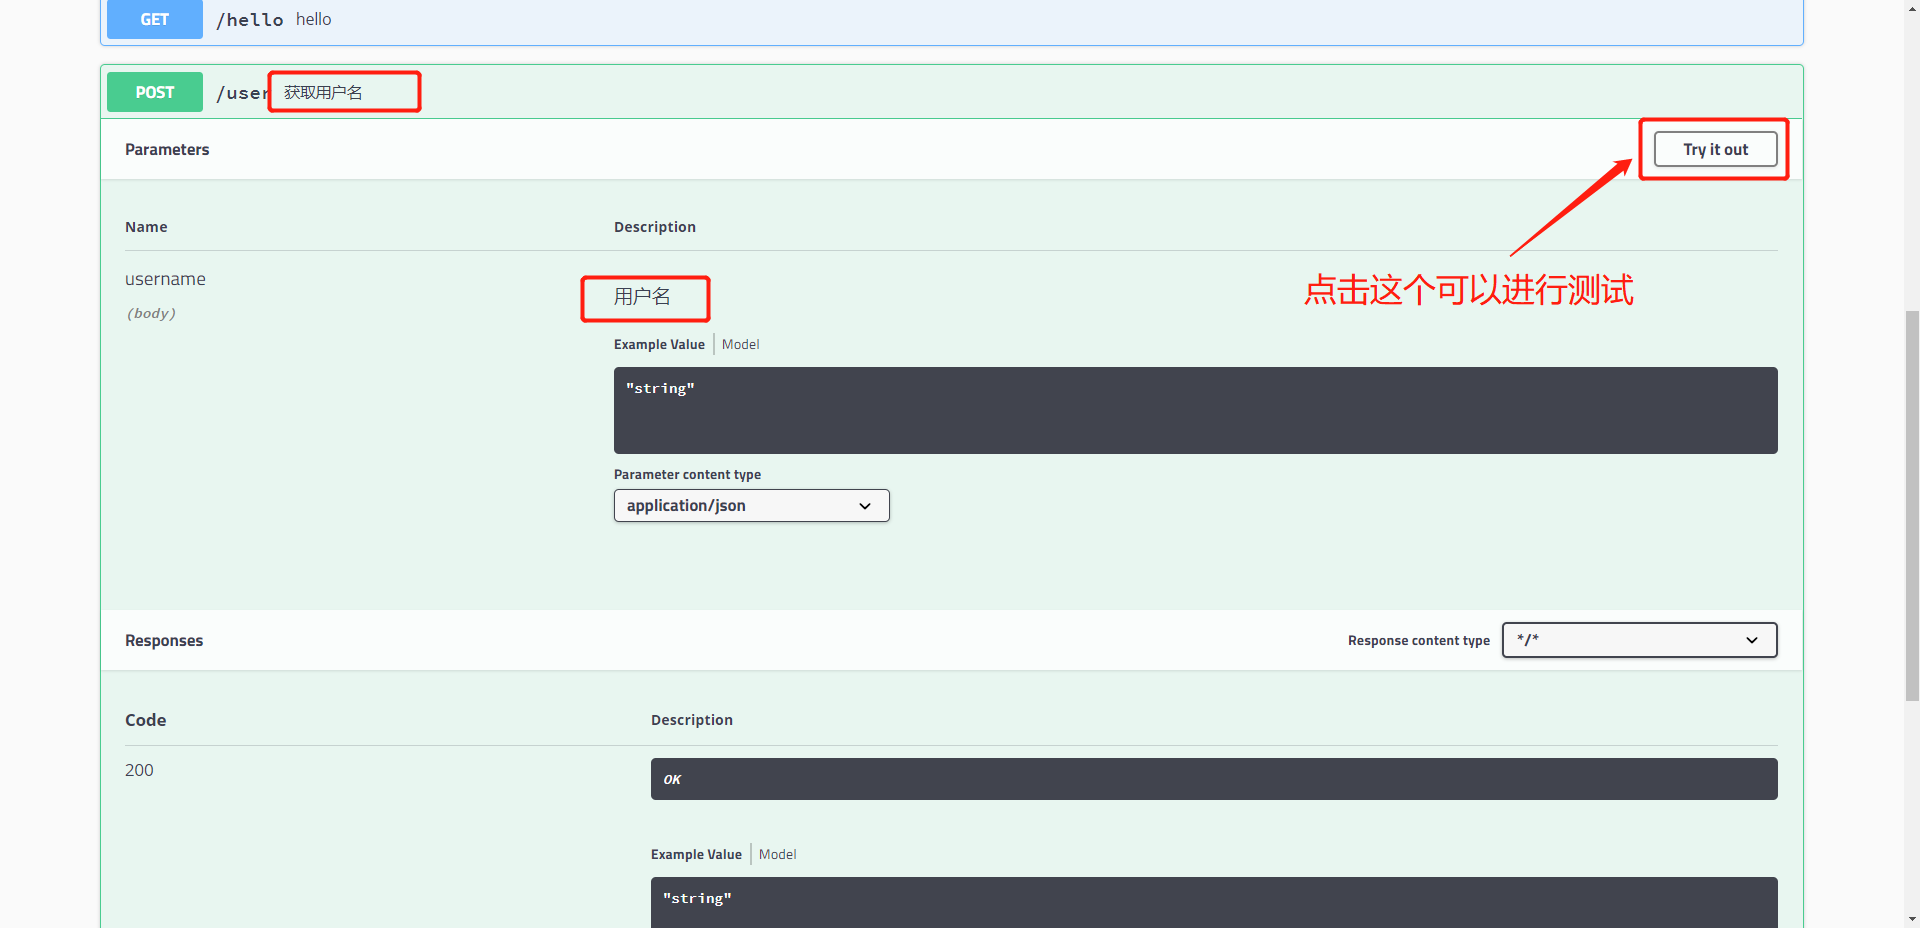Switch to Model tab under username parameter

point(740,344)
